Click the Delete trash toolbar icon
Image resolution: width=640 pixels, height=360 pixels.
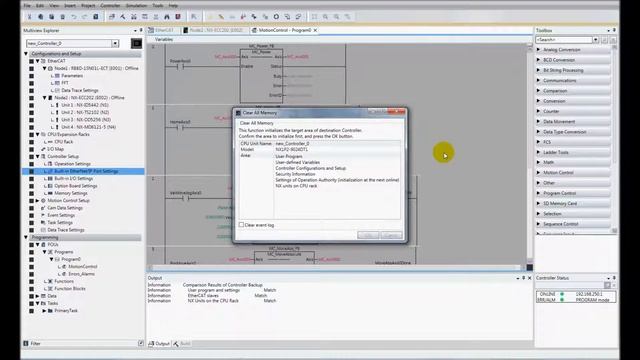pos(62,17)
